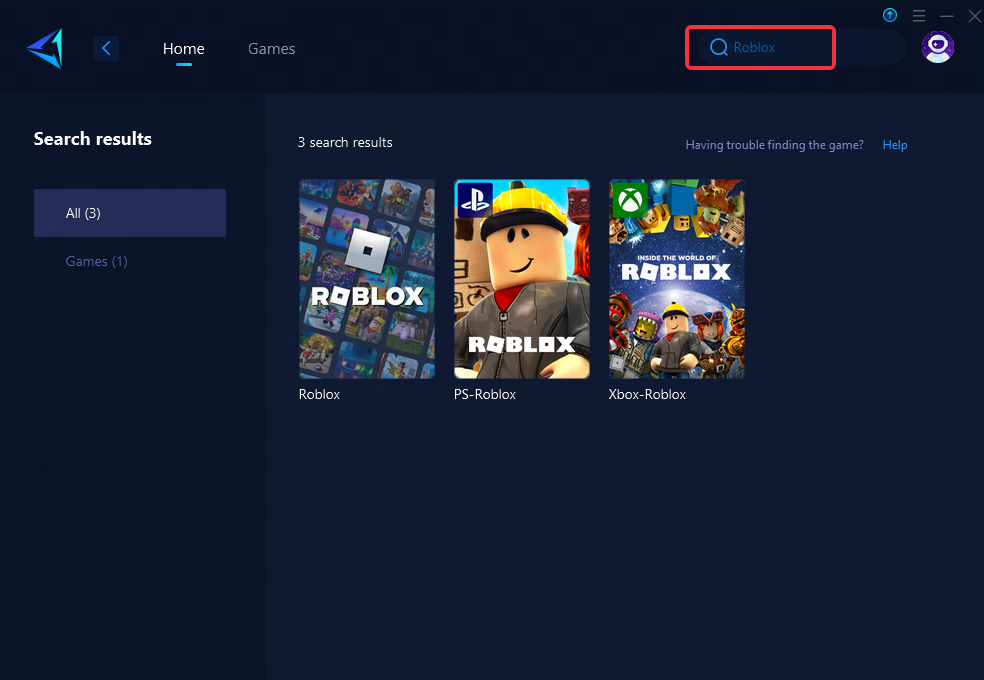Viewport: 984px width, 680px height.
Task: Select the Games (1) filter
Action: [96, 261]
